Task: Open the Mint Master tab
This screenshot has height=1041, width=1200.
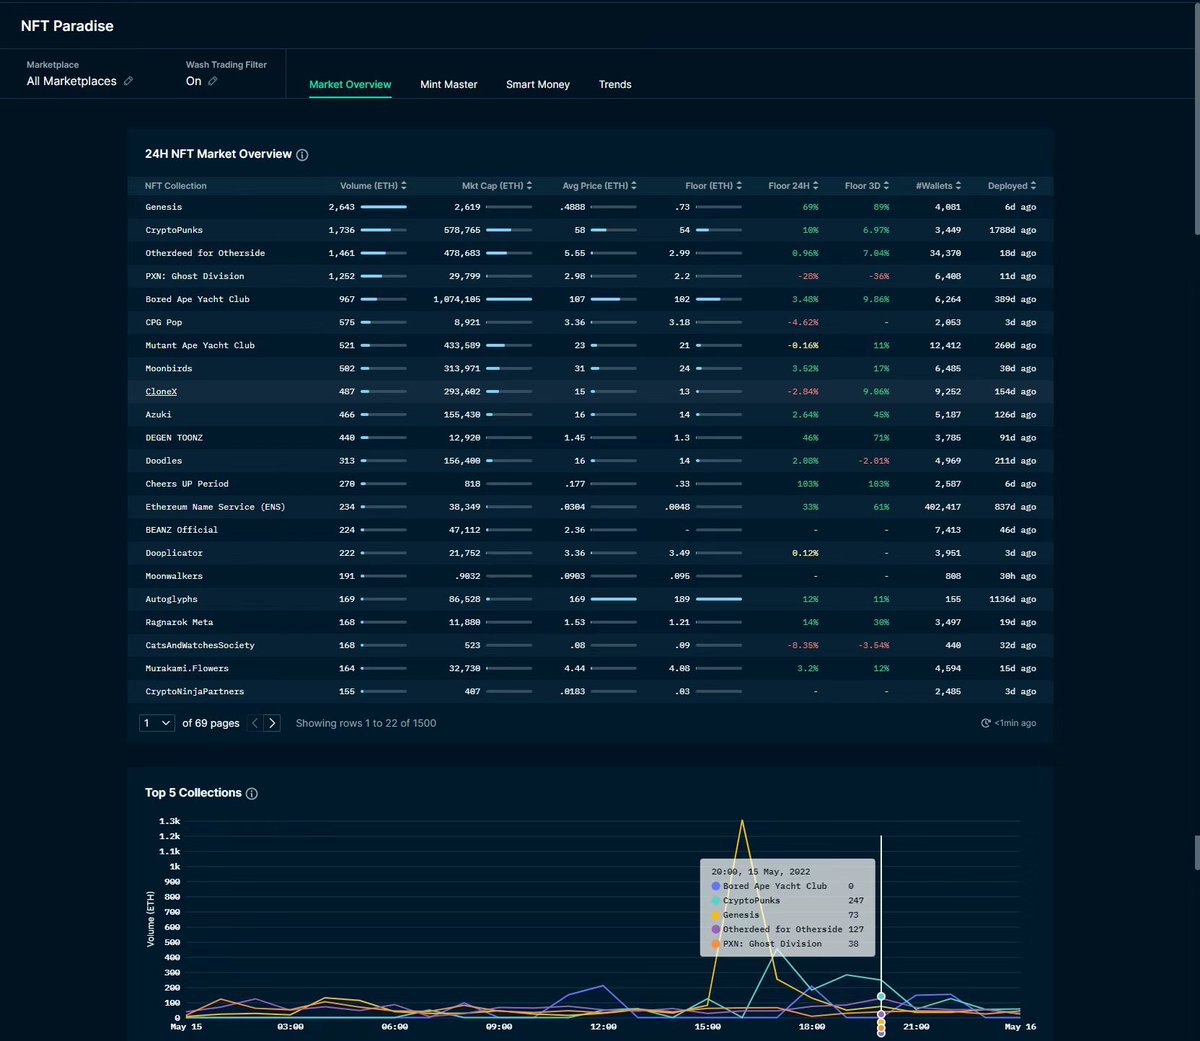Action: click(449, 85)
